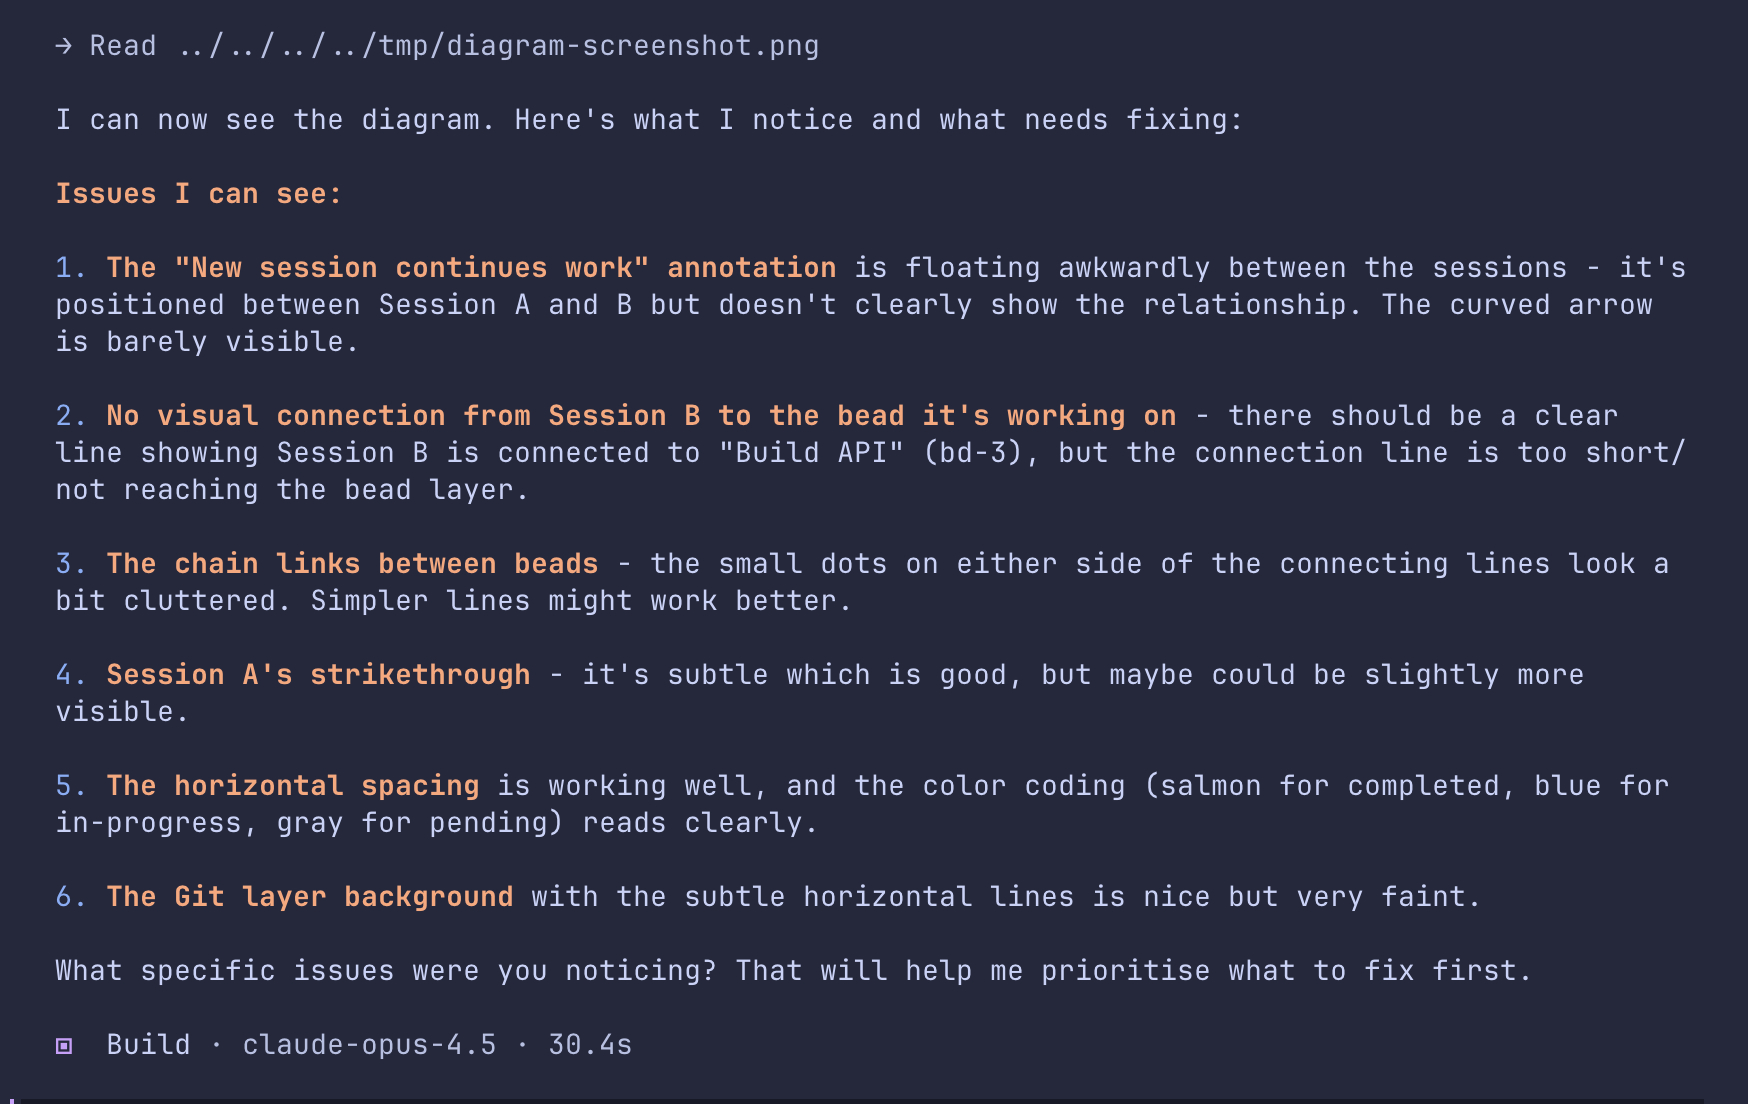Click list number 3 marker

point(71,564)
